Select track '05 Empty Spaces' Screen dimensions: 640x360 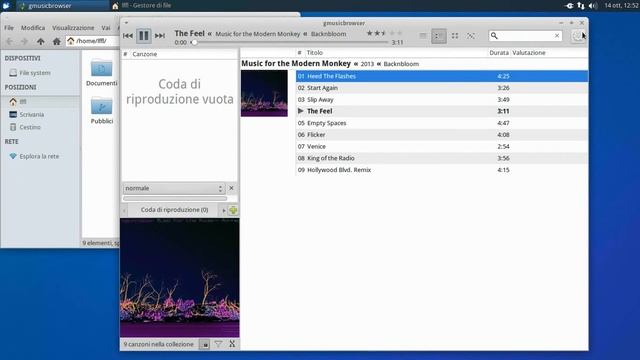point(442,123)
